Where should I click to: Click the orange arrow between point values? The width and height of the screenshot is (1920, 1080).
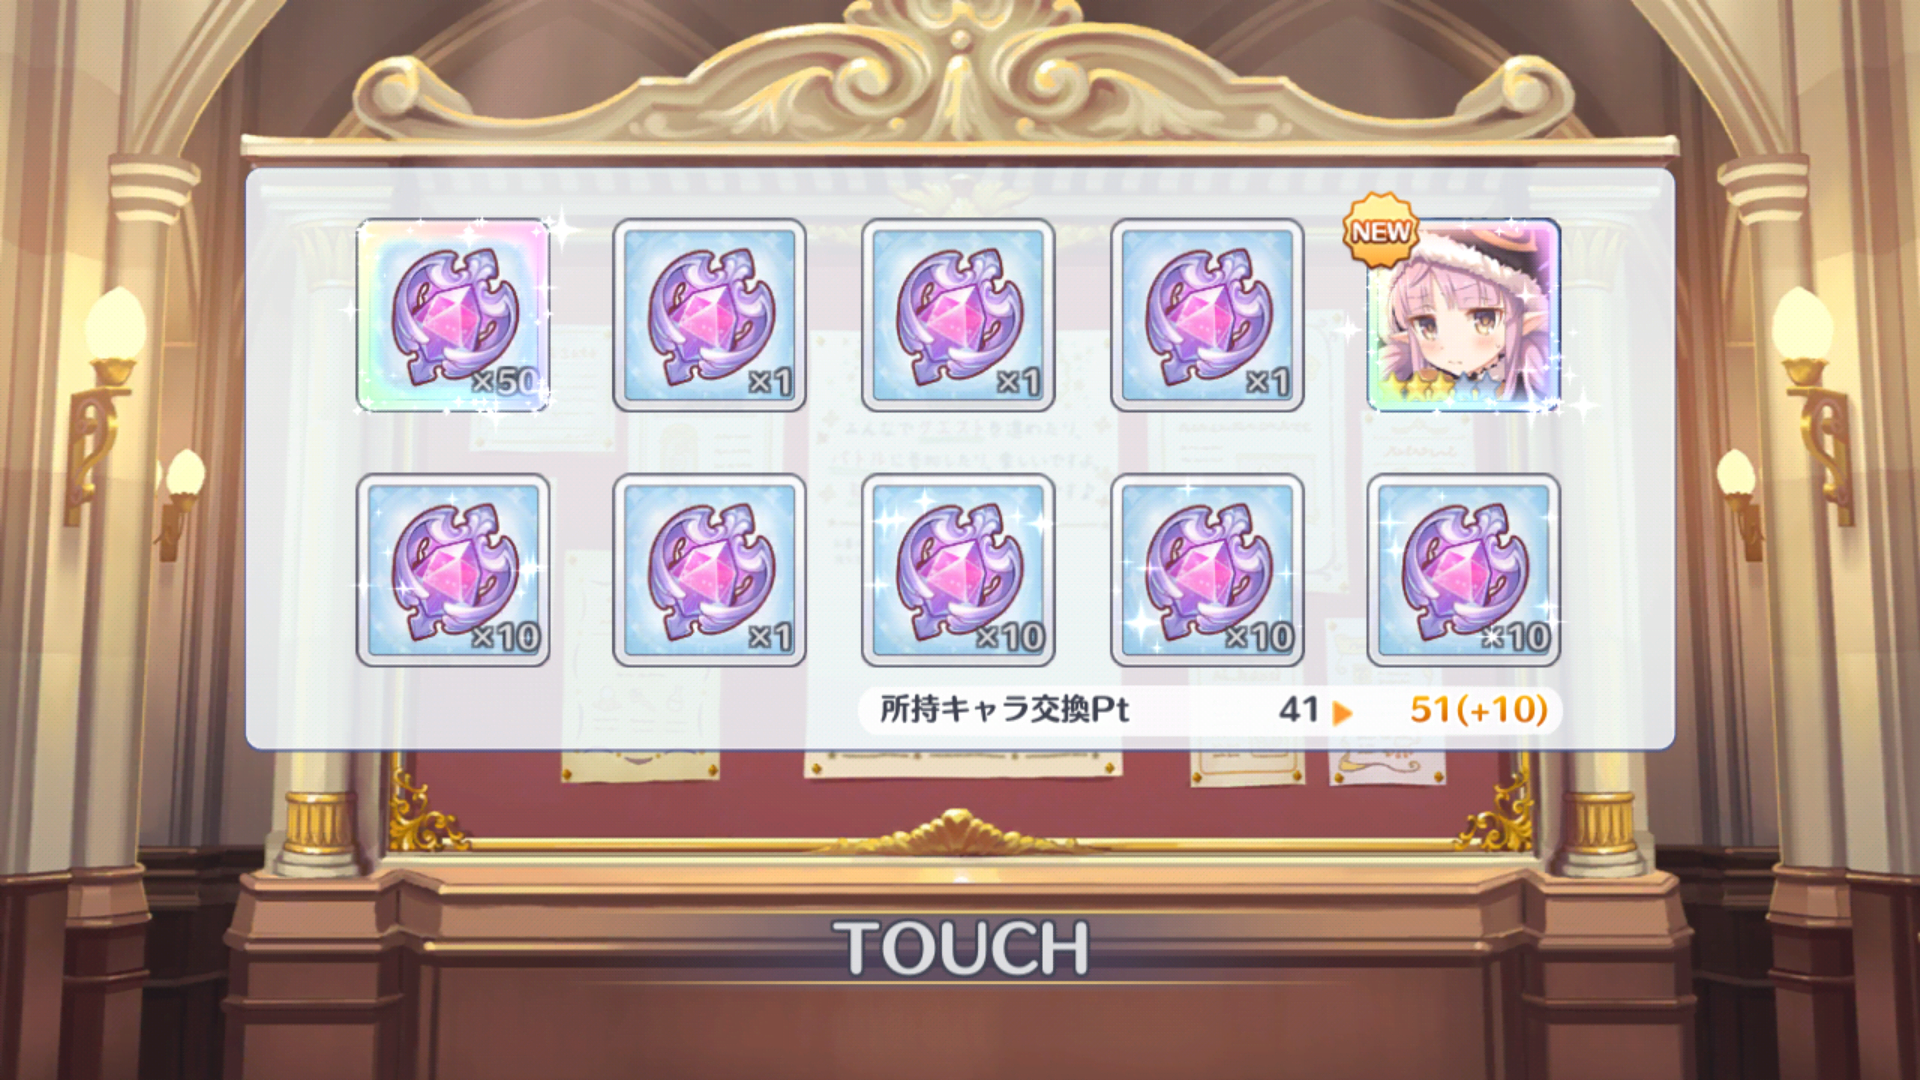click(1342, 712)
